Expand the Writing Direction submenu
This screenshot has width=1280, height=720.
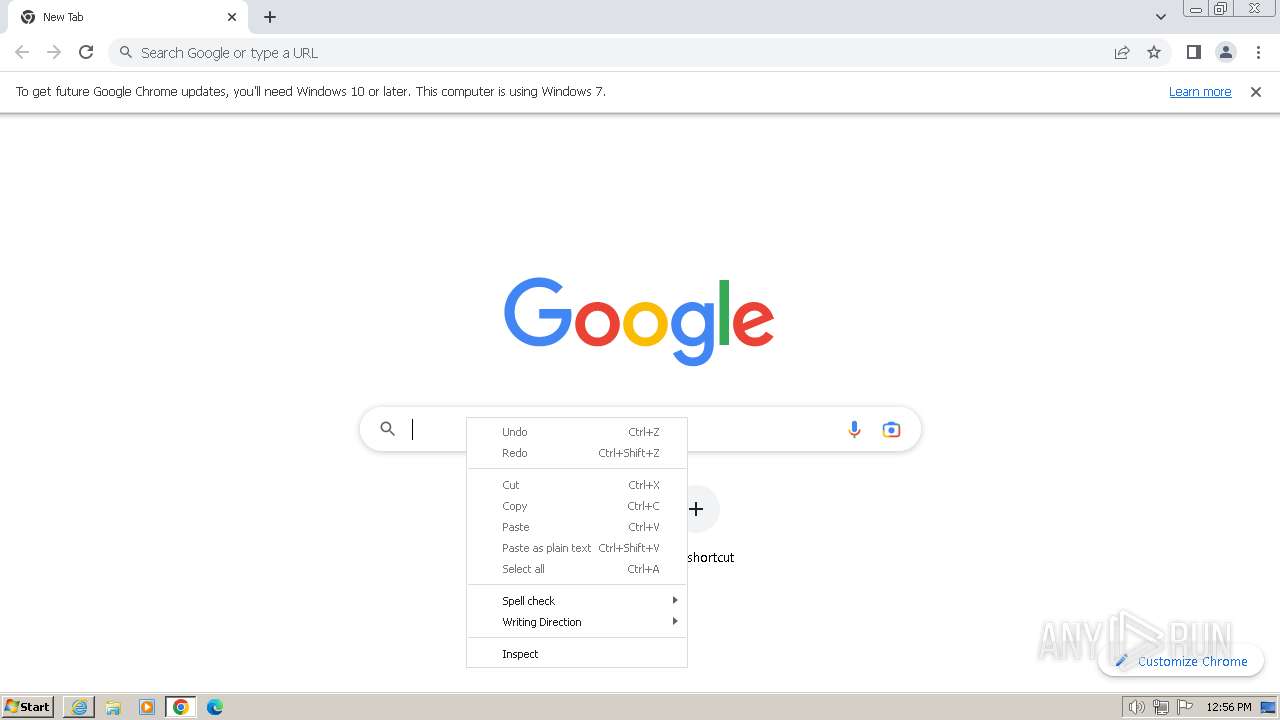(x=577, y=622)
